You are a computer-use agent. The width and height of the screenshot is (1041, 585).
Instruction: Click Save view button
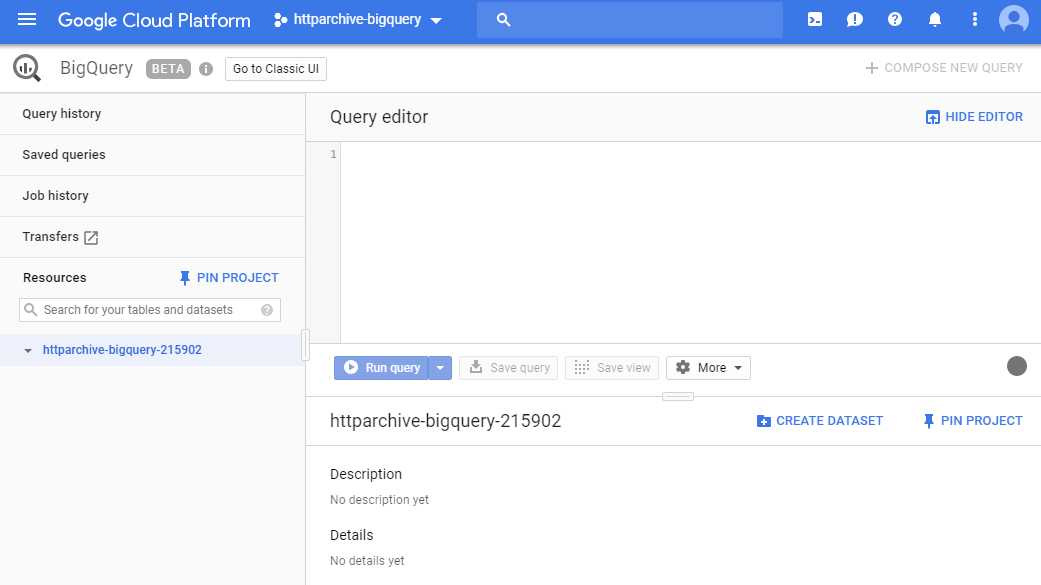(x=611, y=368)
